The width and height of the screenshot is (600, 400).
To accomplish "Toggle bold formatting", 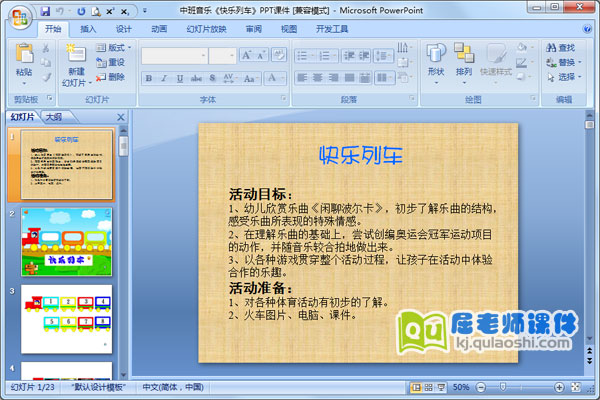I will click(x=148, y=78).
